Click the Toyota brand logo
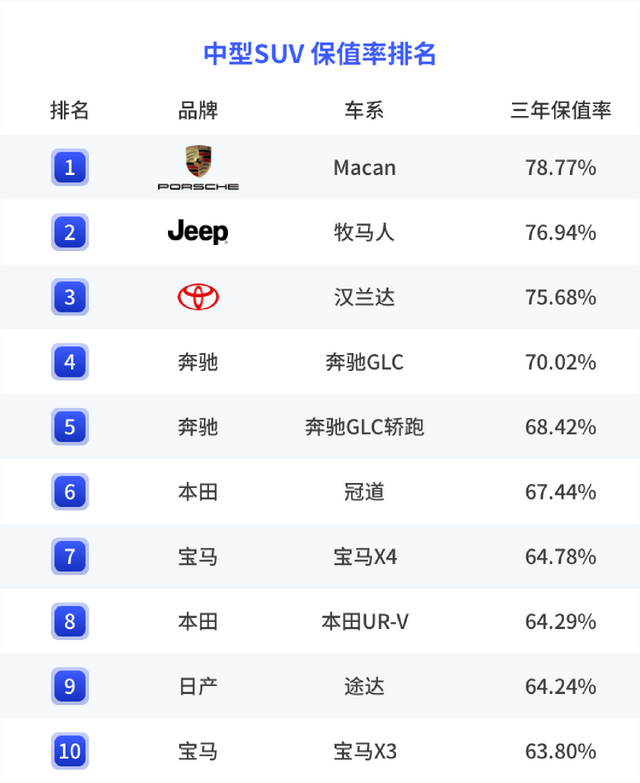 pos(198,297)
